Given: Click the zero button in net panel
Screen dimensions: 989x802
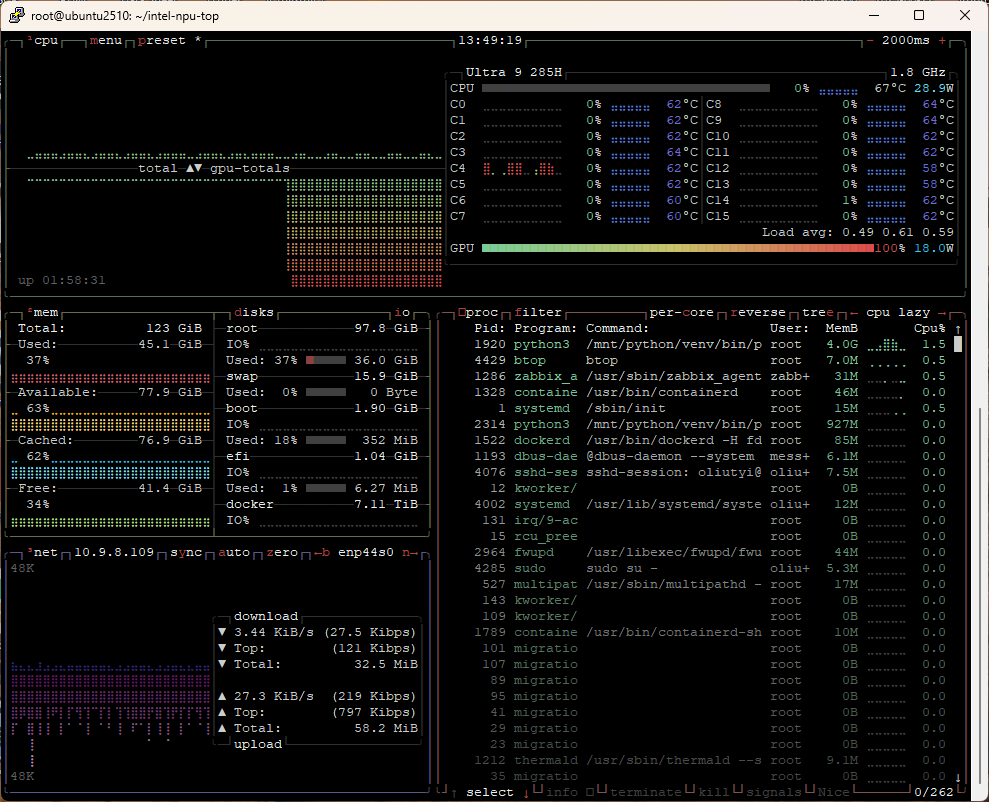Looking at the screenshot, I should pyautogui.click(x=281, y=553).
